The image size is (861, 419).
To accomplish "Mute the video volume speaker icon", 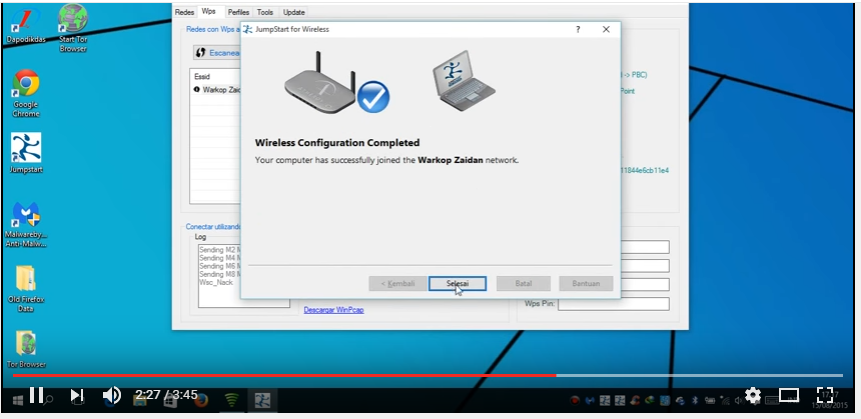I will pyautogui.click(x=111, y=395).
